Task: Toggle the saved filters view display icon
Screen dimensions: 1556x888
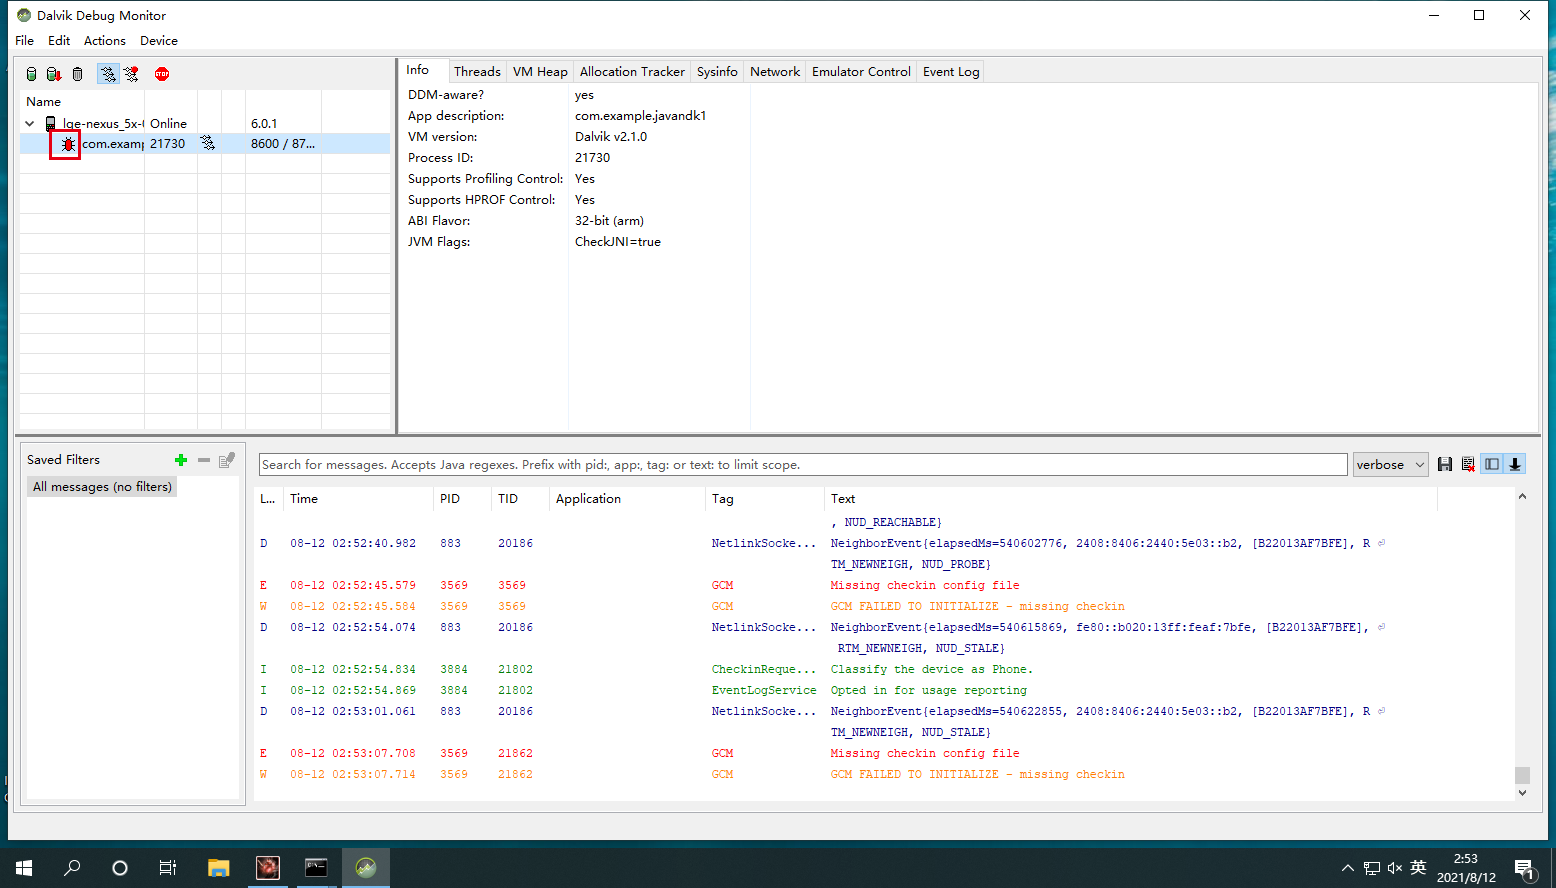Action: [x=1492, y=464]
